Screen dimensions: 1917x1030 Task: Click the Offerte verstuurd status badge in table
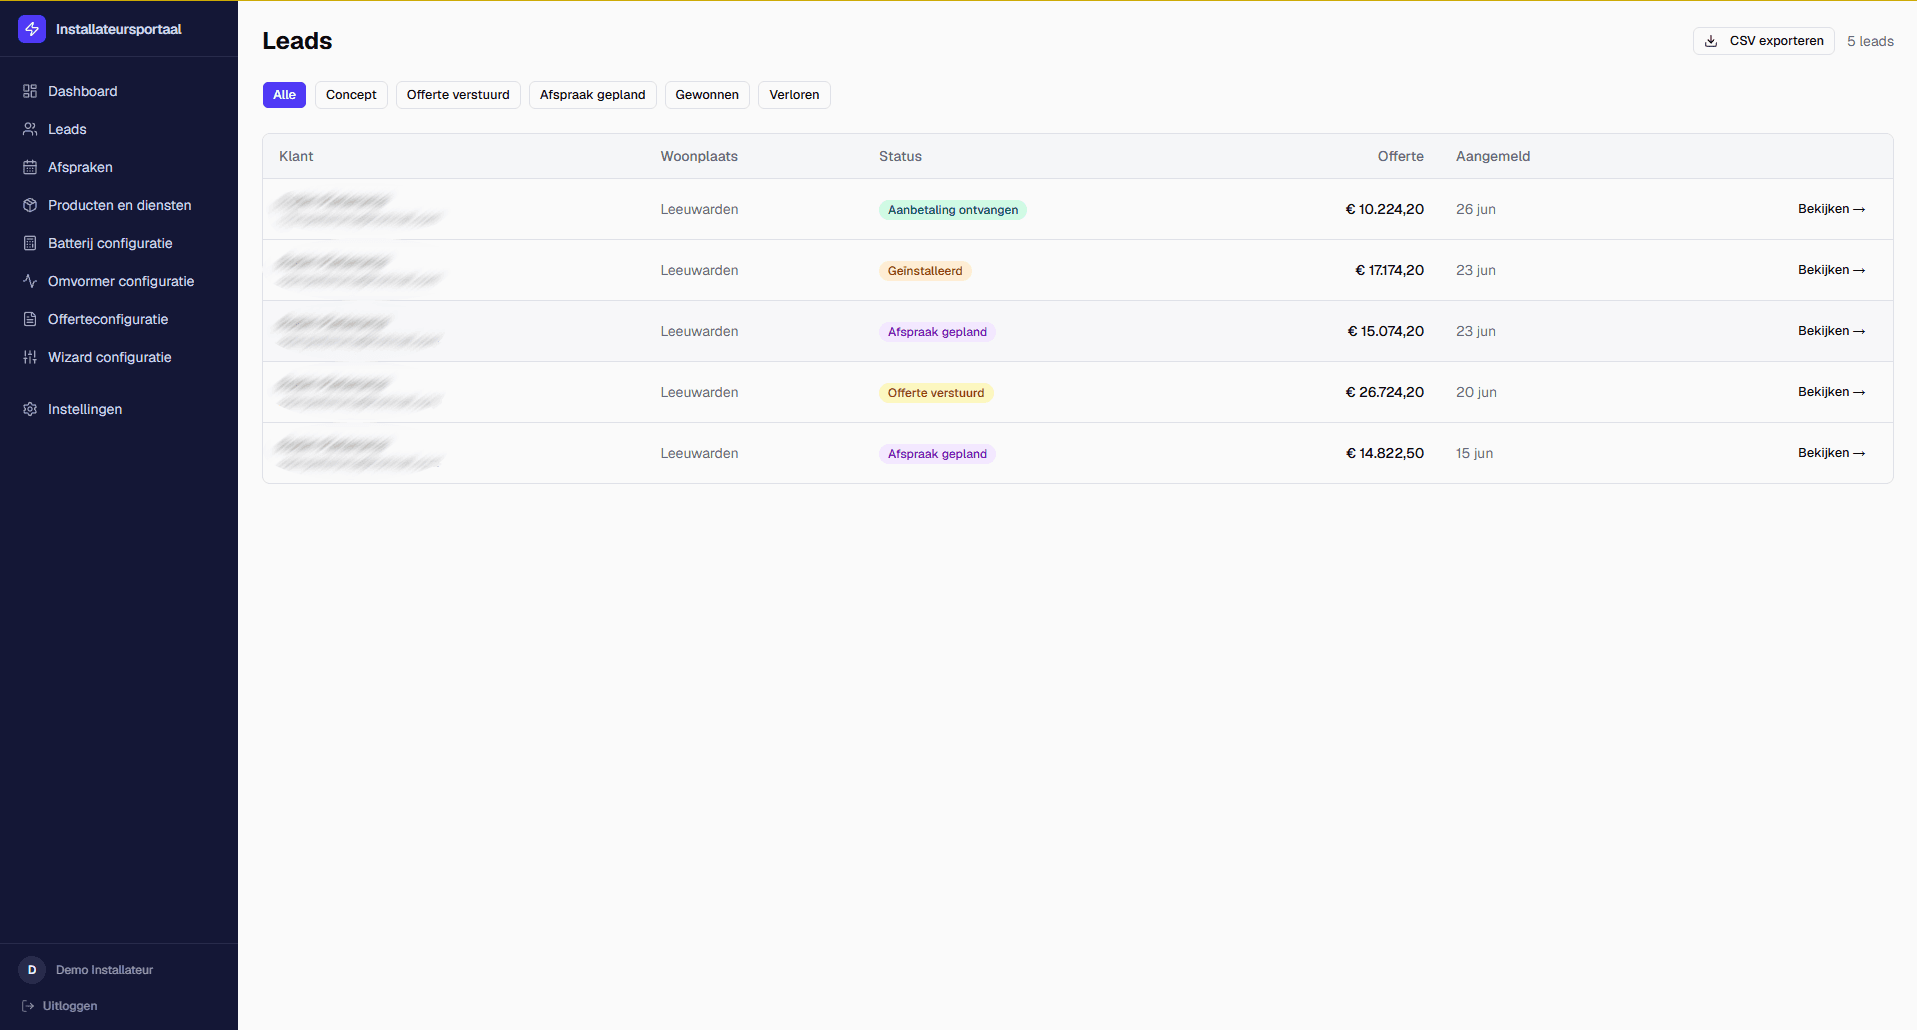point(936,393)
